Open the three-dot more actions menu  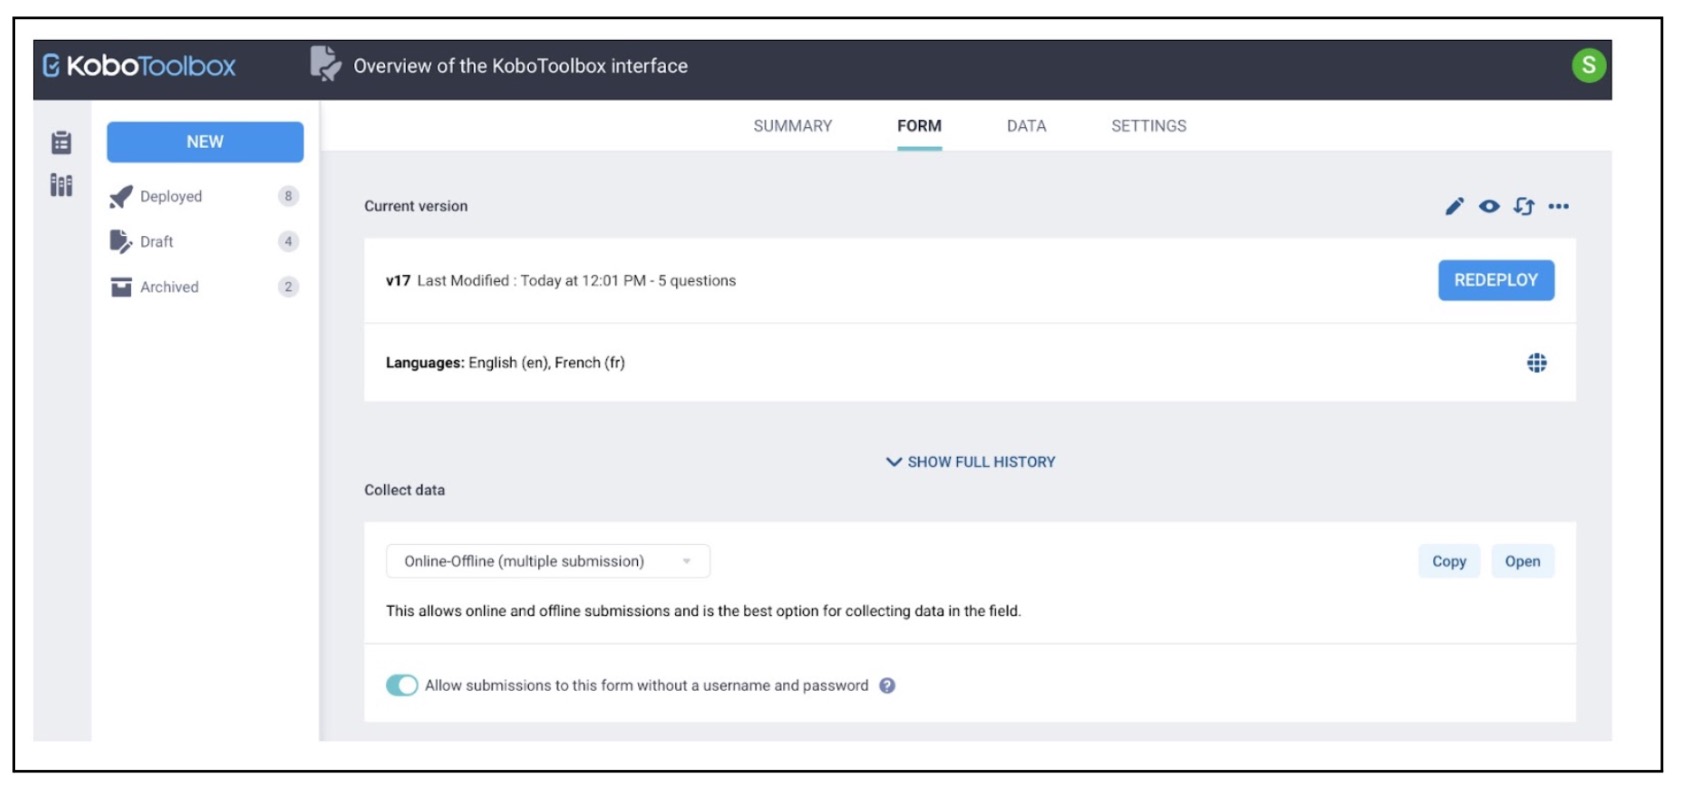click(x=1558, y=206)
